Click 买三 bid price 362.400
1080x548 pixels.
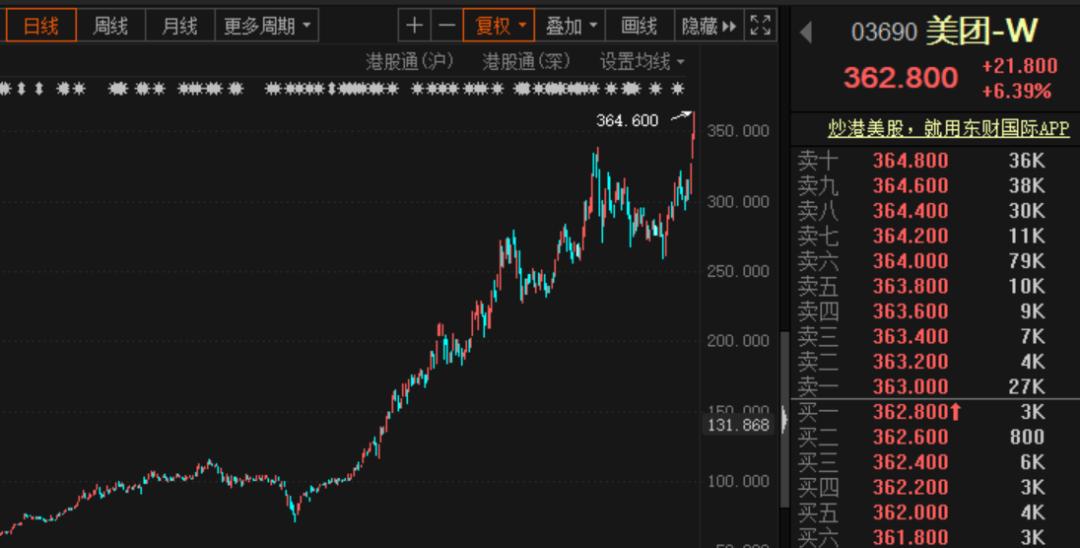coord(911,462)
